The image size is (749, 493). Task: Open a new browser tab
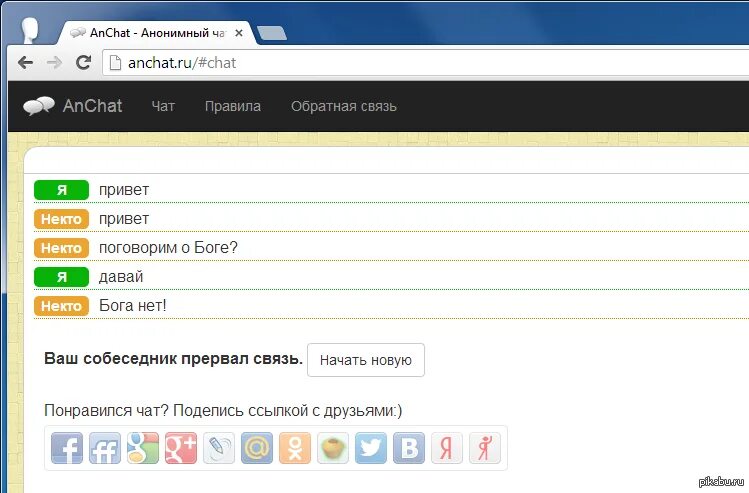(x=271, y=33)
